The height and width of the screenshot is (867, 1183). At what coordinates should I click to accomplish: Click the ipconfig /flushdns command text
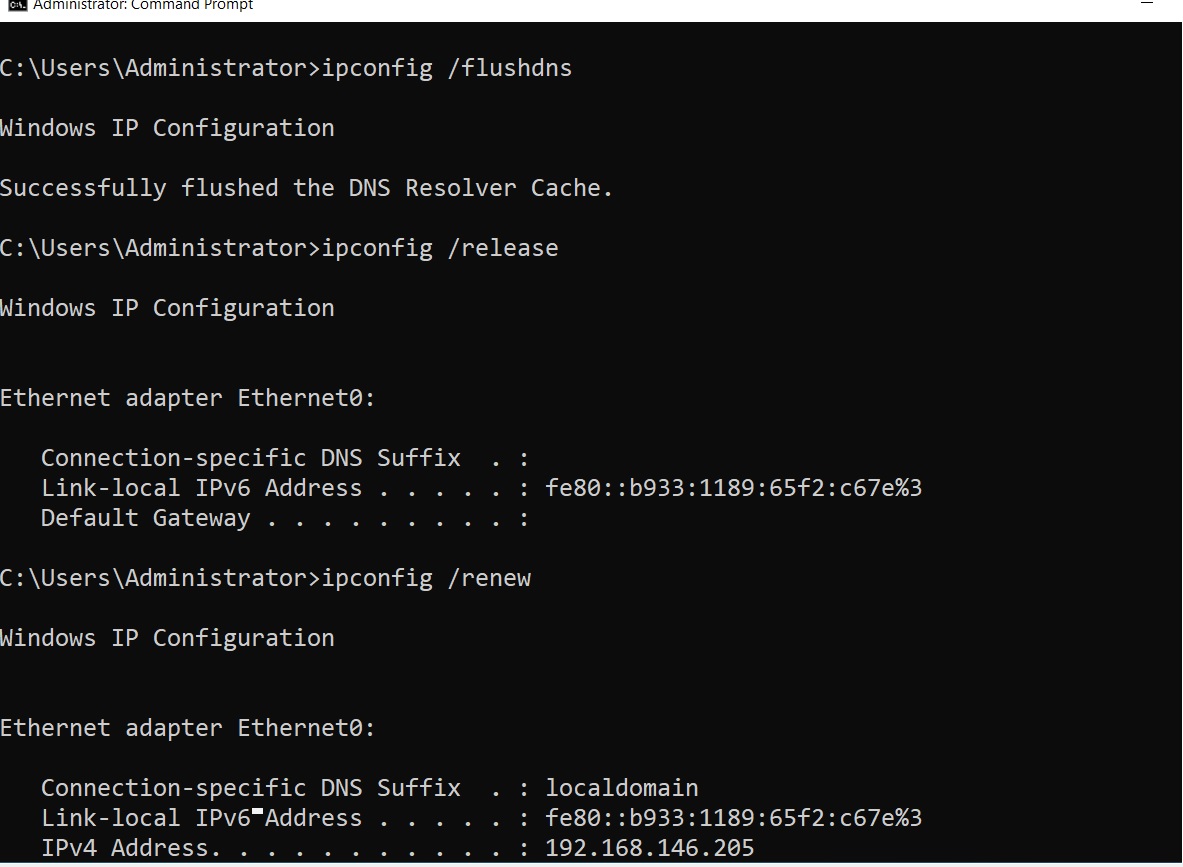447,68
